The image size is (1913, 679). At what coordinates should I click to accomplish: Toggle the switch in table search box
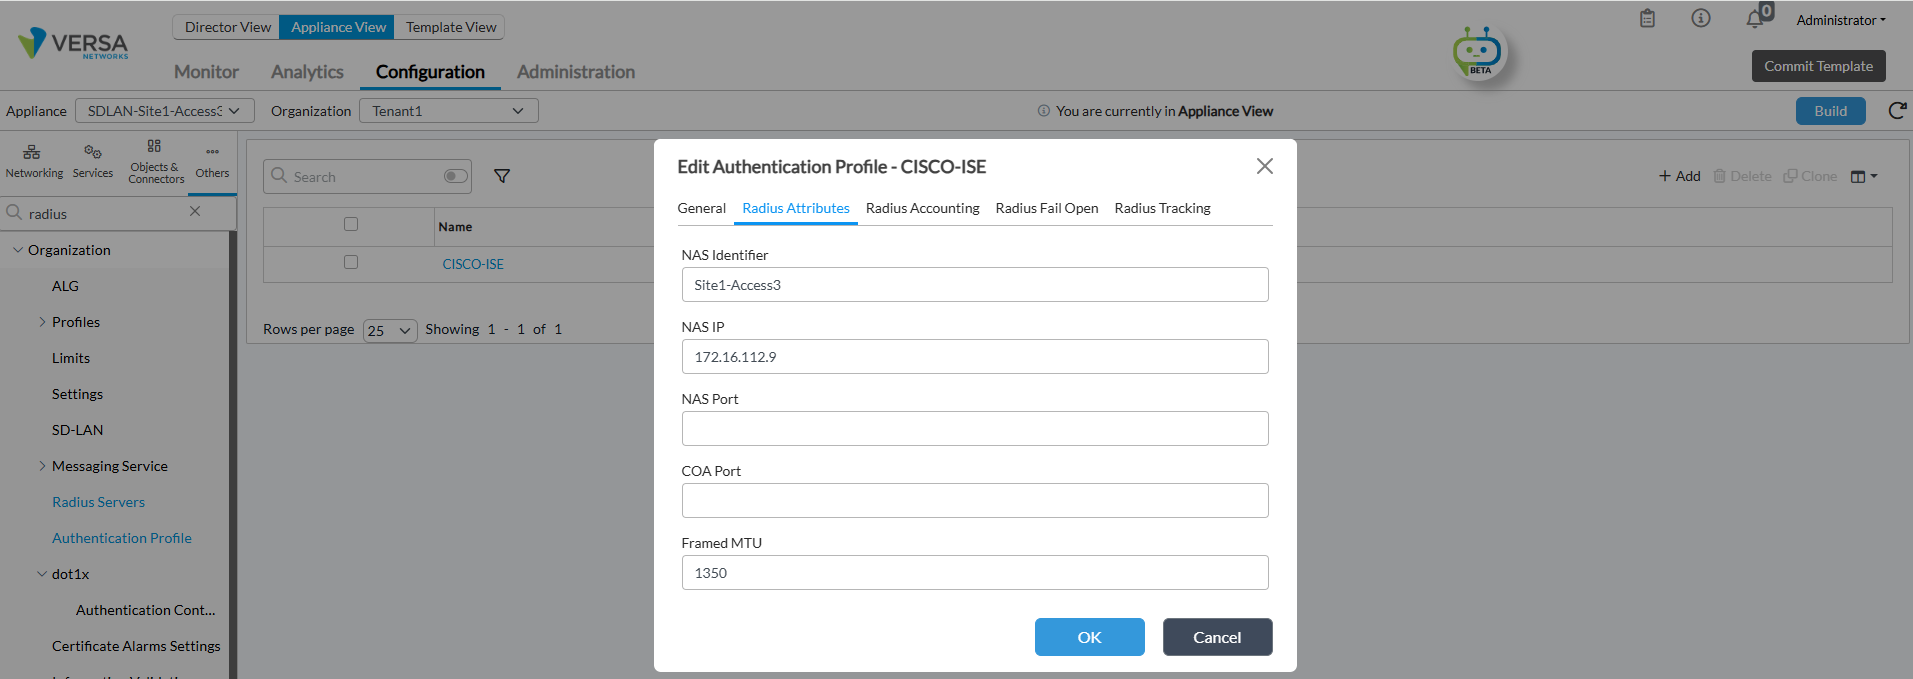455,176
